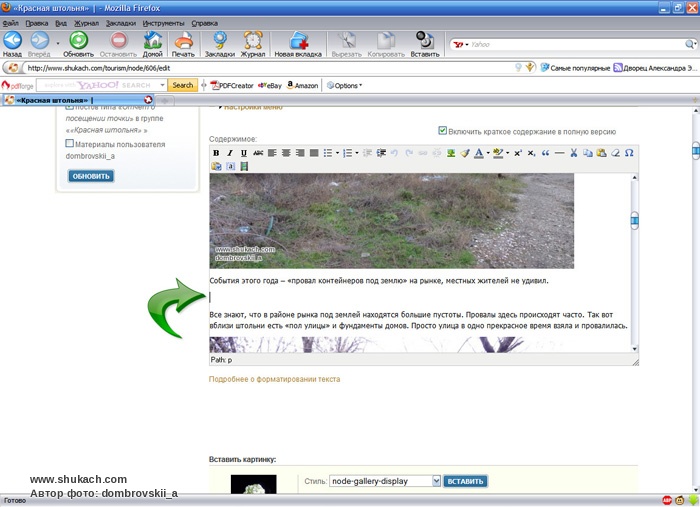The height and width of the screenshot is (507, 700).
Task: Apply superscript formatting
Action: 518,153
